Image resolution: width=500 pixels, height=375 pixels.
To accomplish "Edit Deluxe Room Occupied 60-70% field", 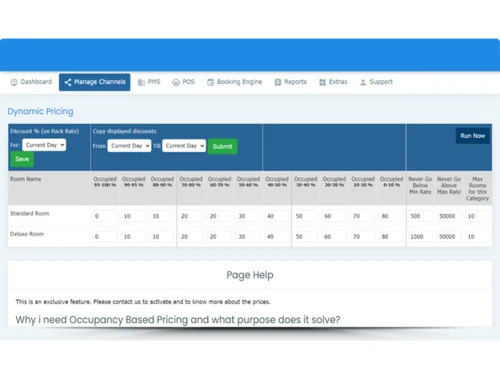I will click(220, 237).
